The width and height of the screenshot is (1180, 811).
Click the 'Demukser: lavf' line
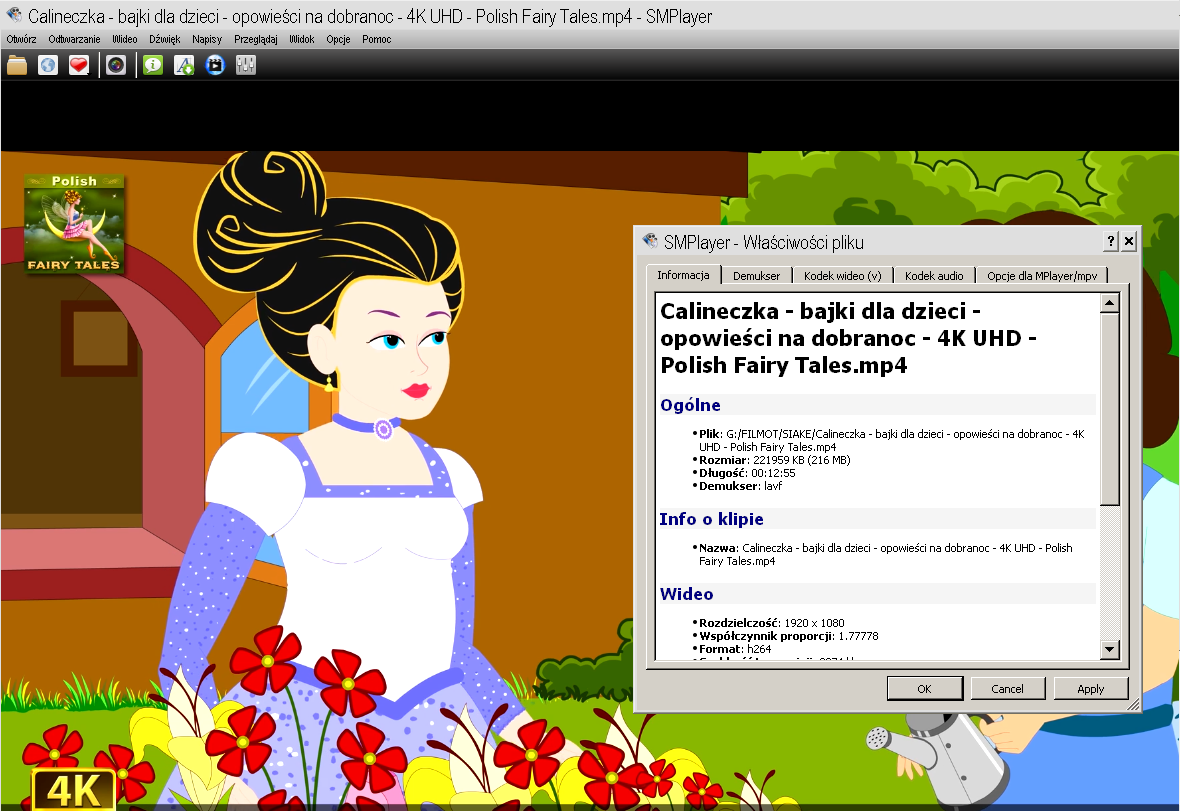click(x=741, y=486)
